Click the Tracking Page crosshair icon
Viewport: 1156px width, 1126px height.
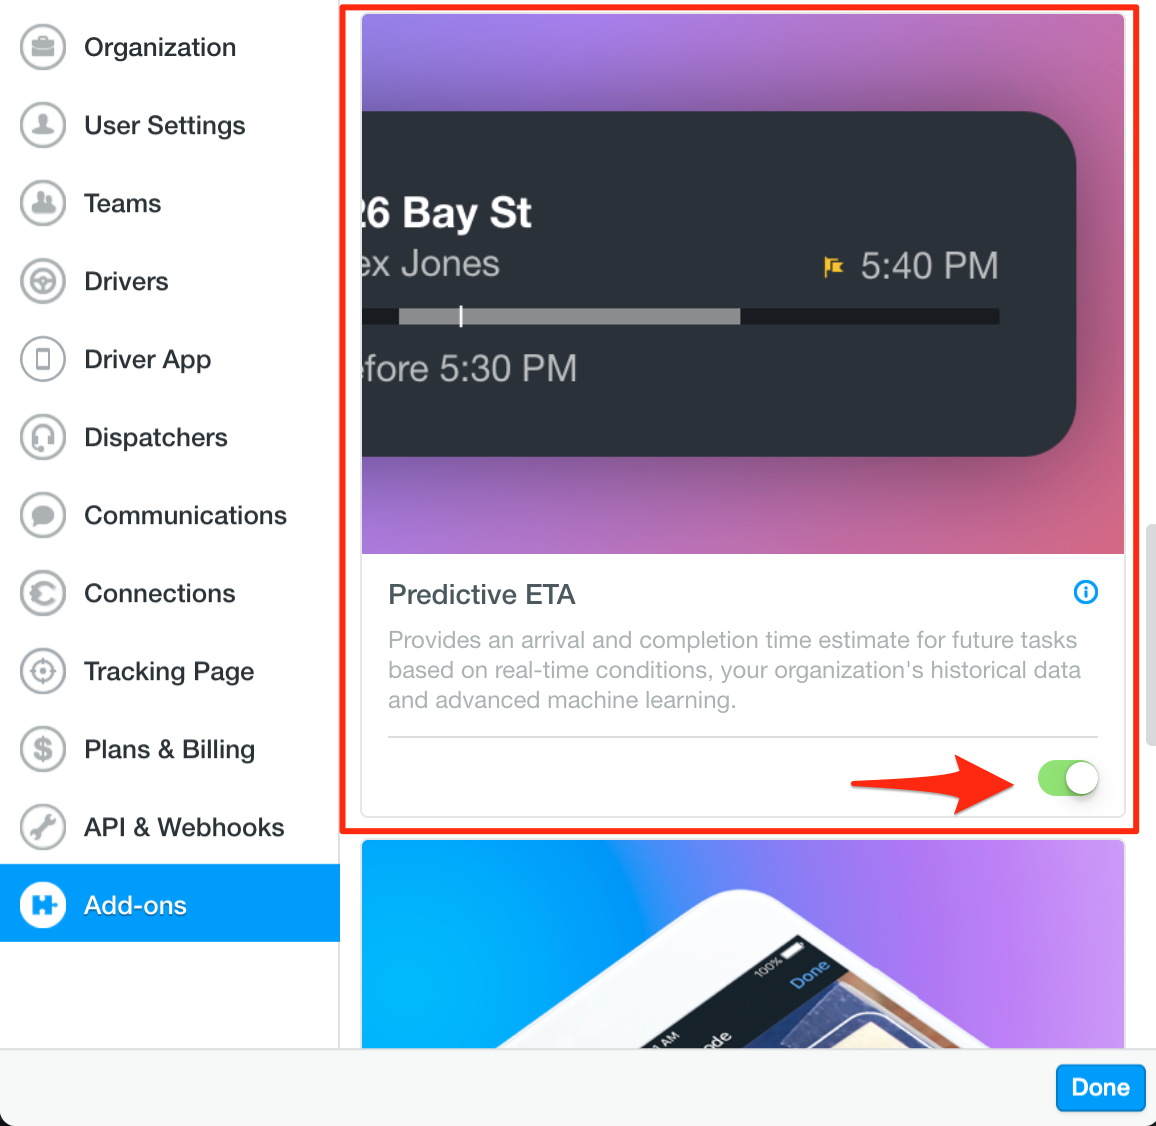43,671
